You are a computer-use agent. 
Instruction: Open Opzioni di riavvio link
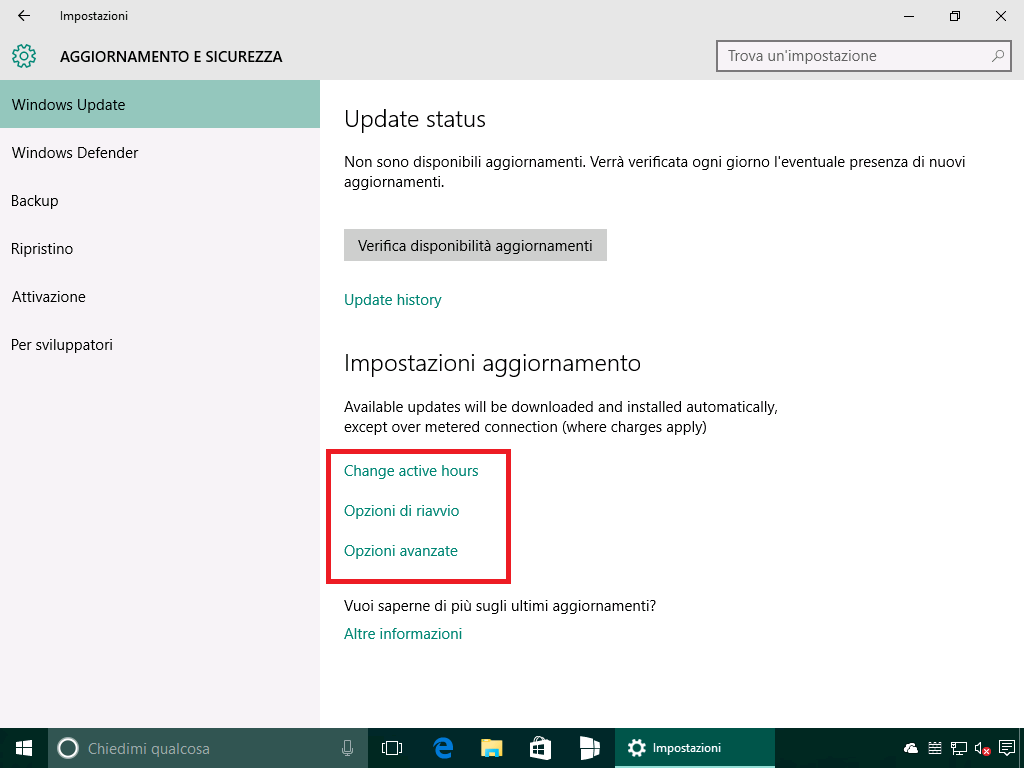[x=402, y=511]
